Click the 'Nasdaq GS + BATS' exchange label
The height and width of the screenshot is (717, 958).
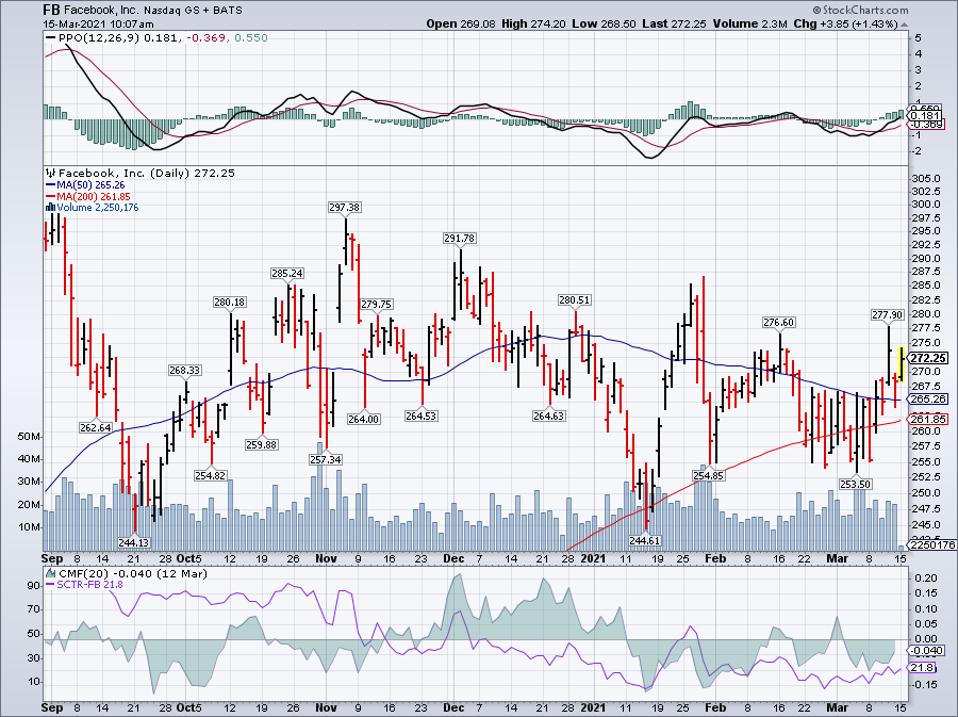click(193, 10)
